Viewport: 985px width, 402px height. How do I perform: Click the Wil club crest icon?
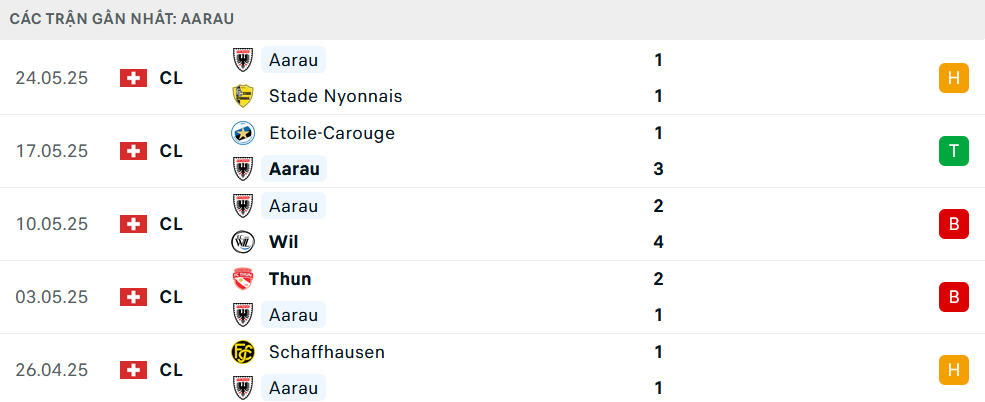click(x=242, y=242)
